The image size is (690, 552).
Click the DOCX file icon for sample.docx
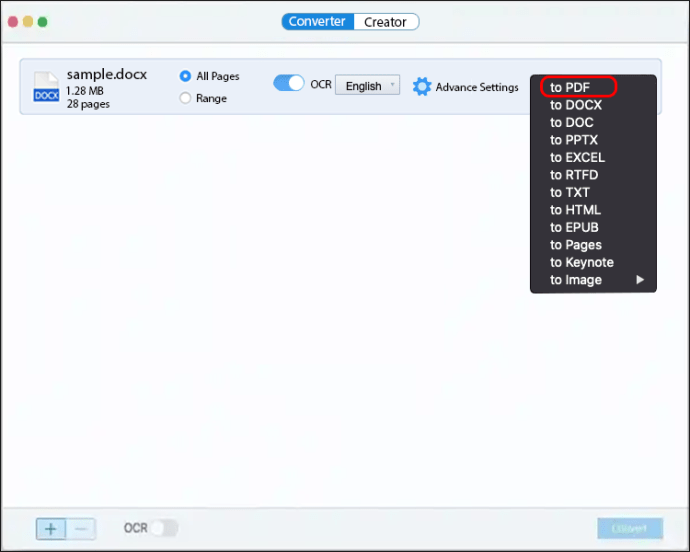tap(46, 86)
